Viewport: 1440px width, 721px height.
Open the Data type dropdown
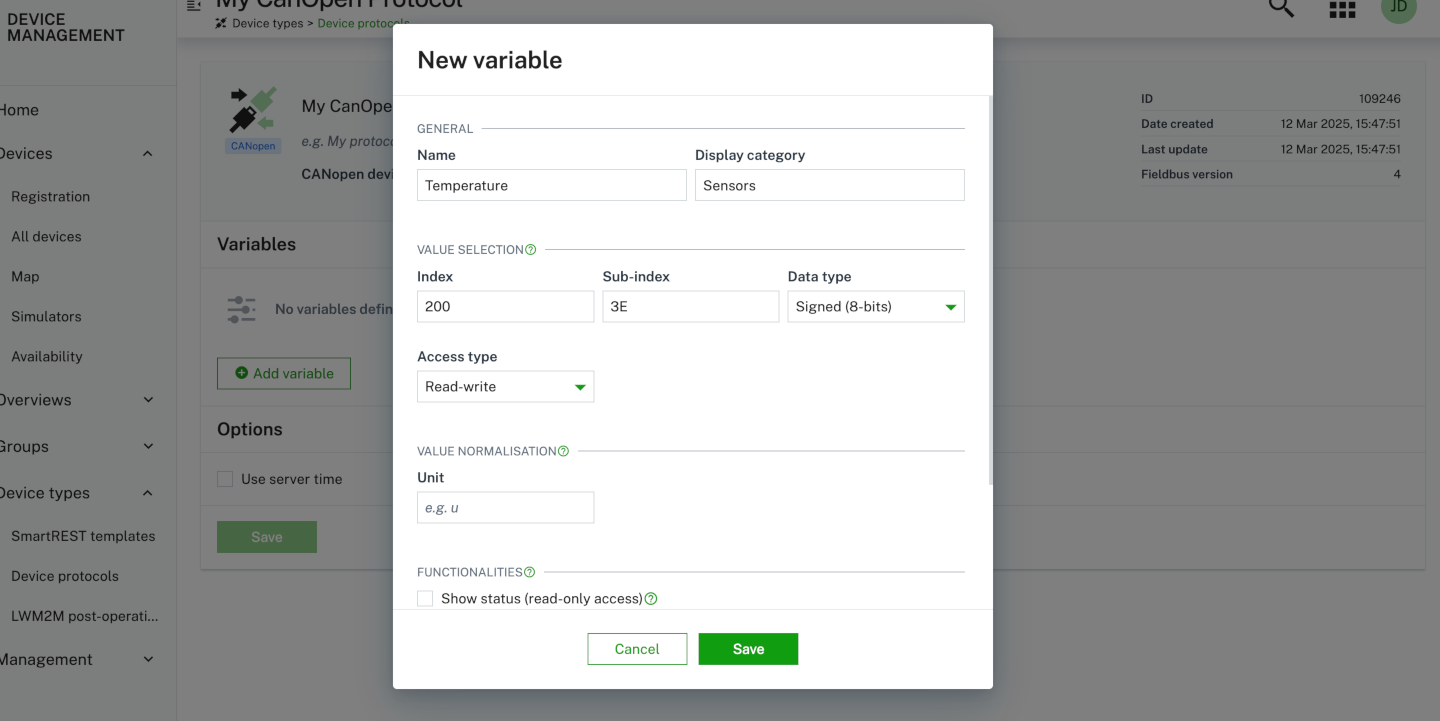tap(875, 306)
